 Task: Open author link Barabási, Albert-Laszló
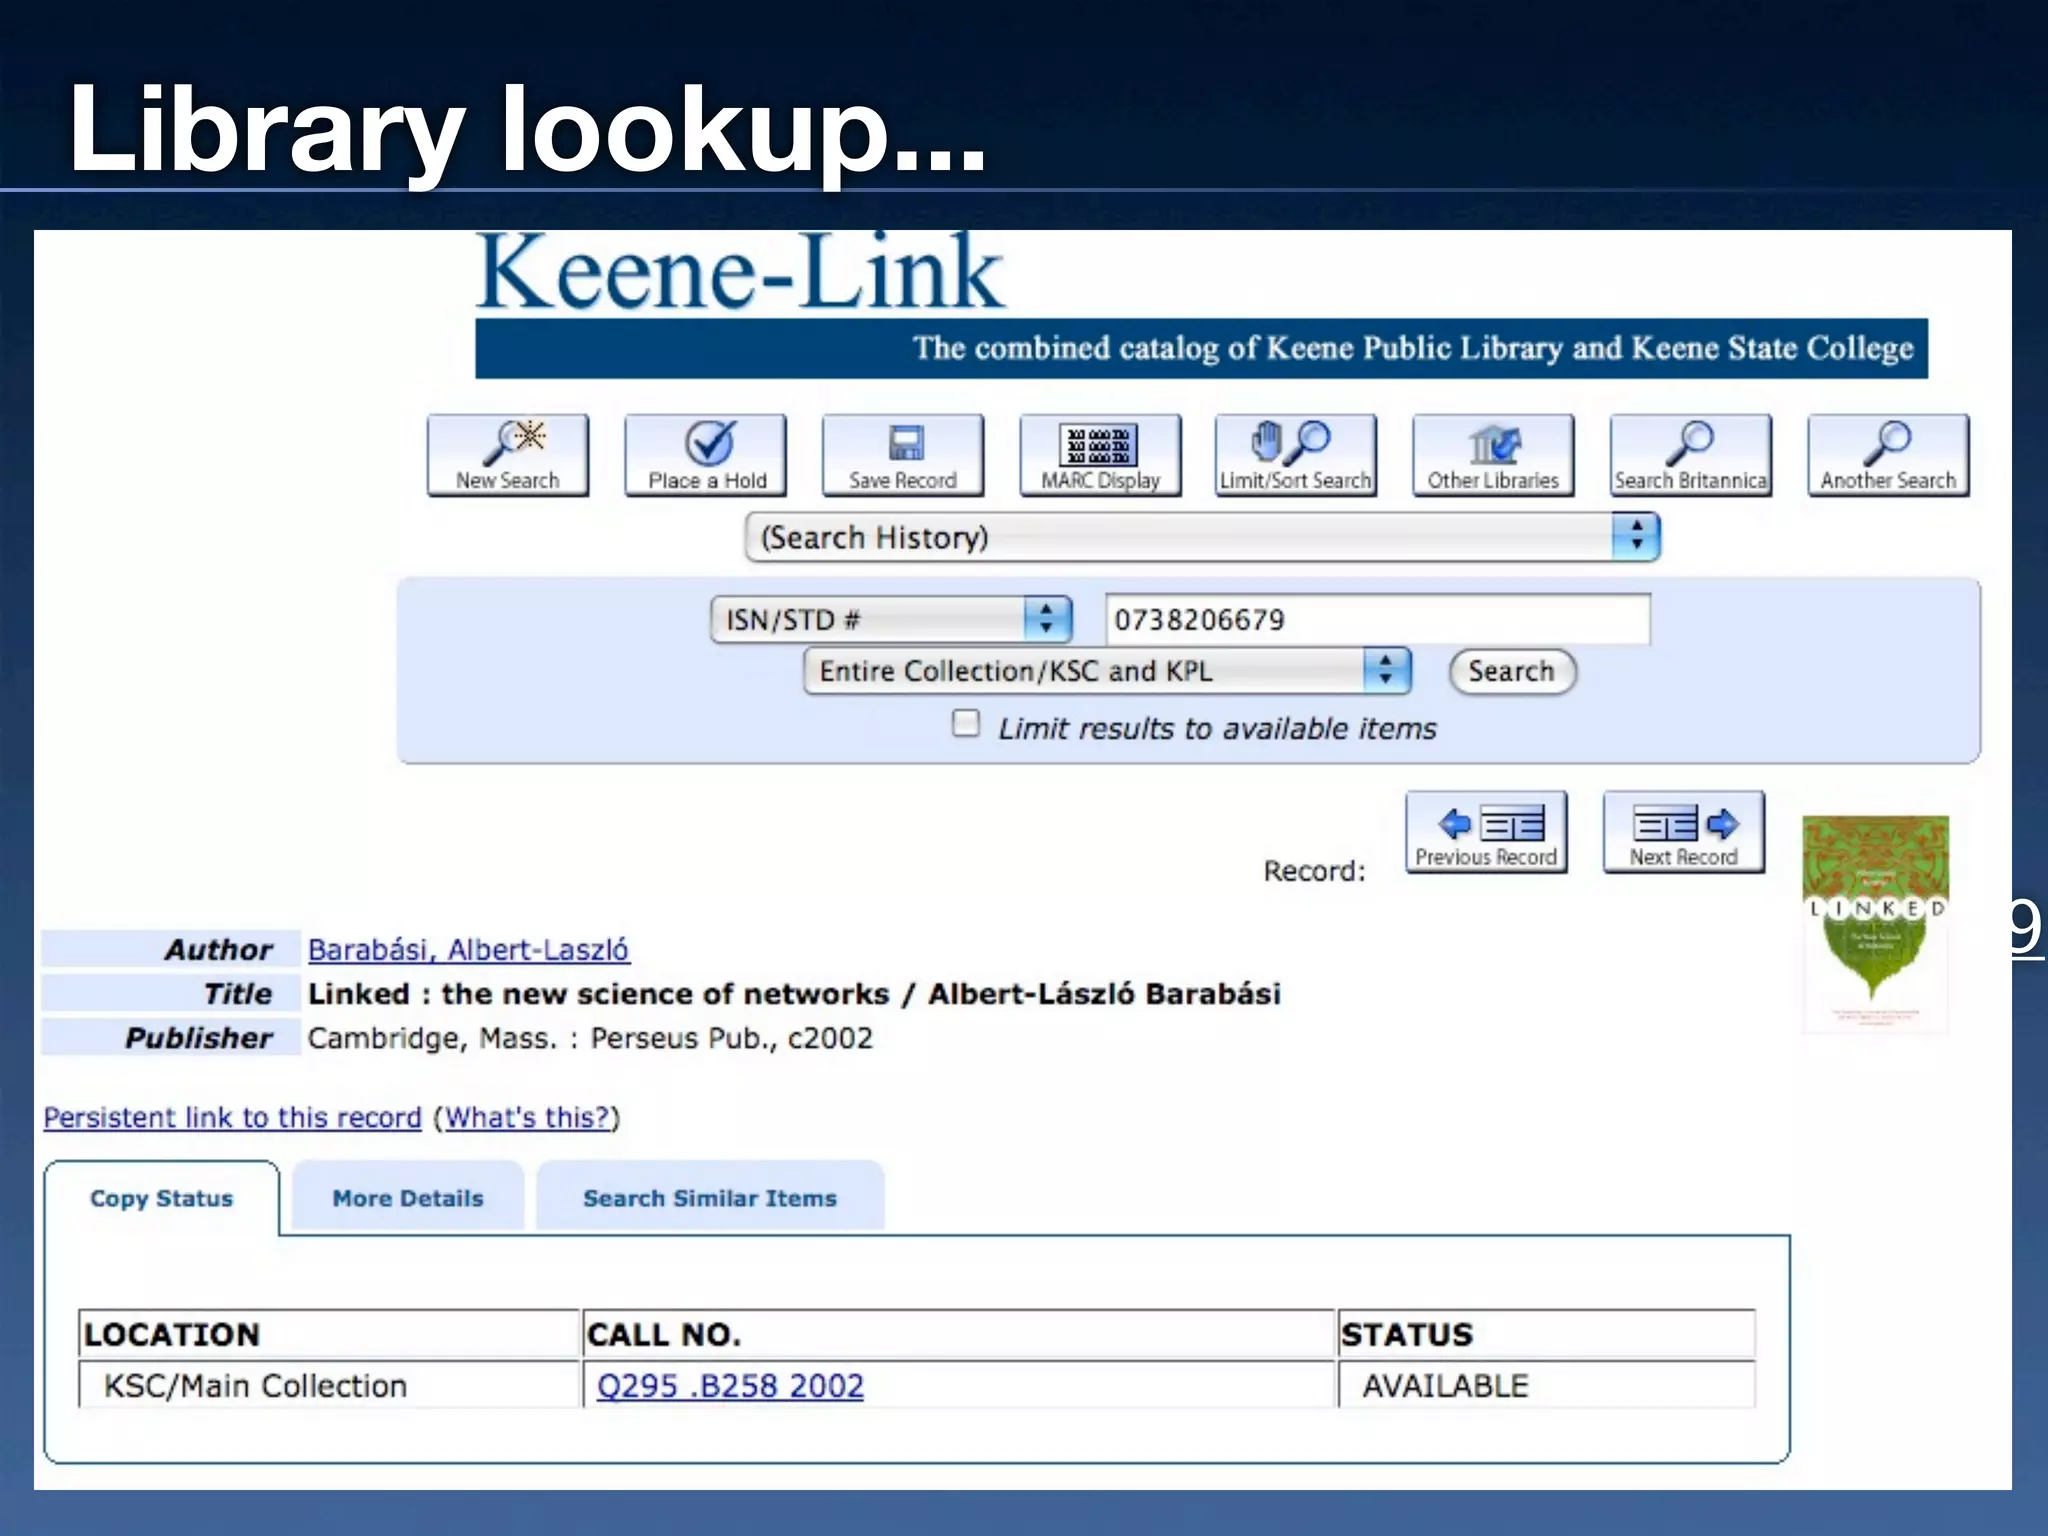pyautogui.click(x=468, y=949)
